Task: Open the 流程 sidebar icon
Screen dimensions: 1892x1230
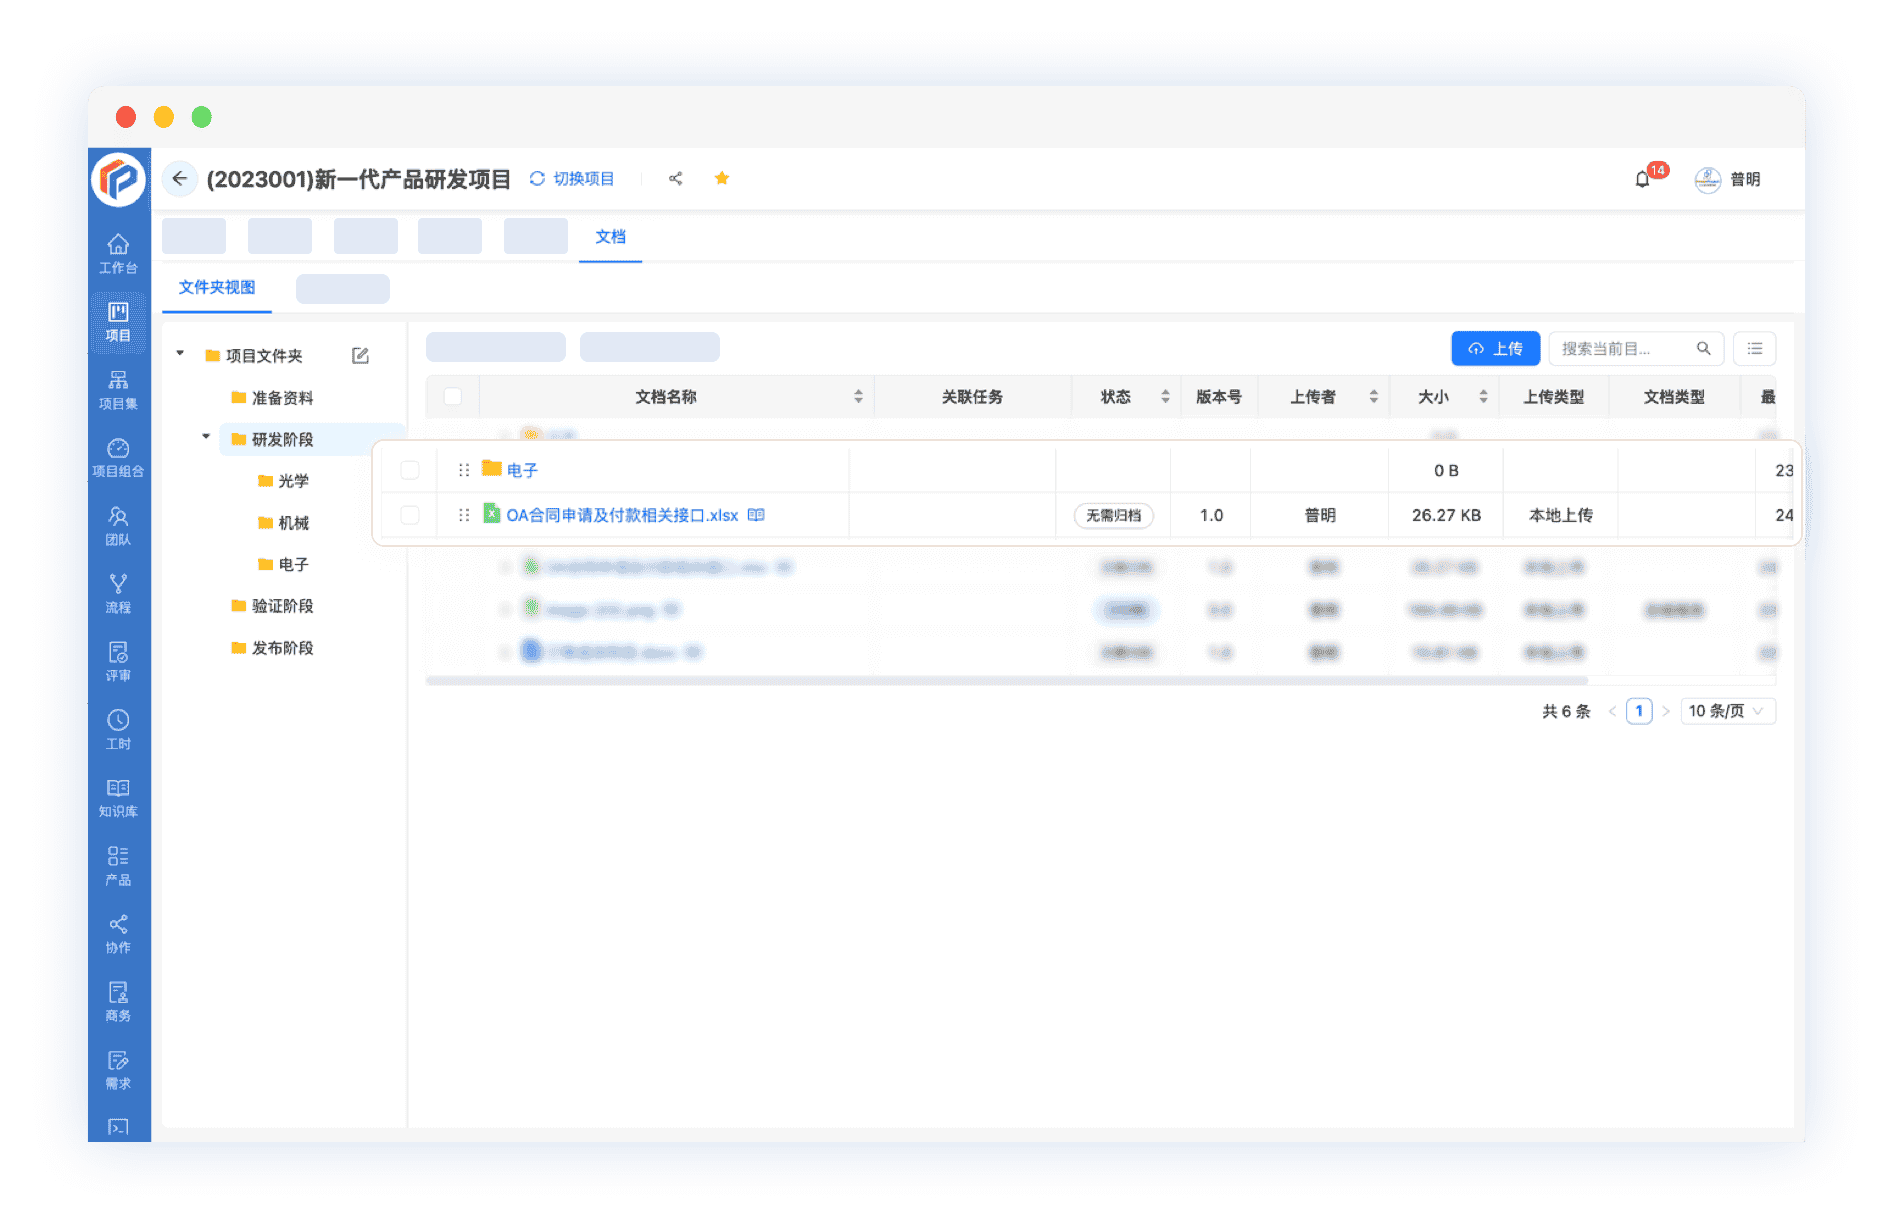Action: click(x=118, y=594)
